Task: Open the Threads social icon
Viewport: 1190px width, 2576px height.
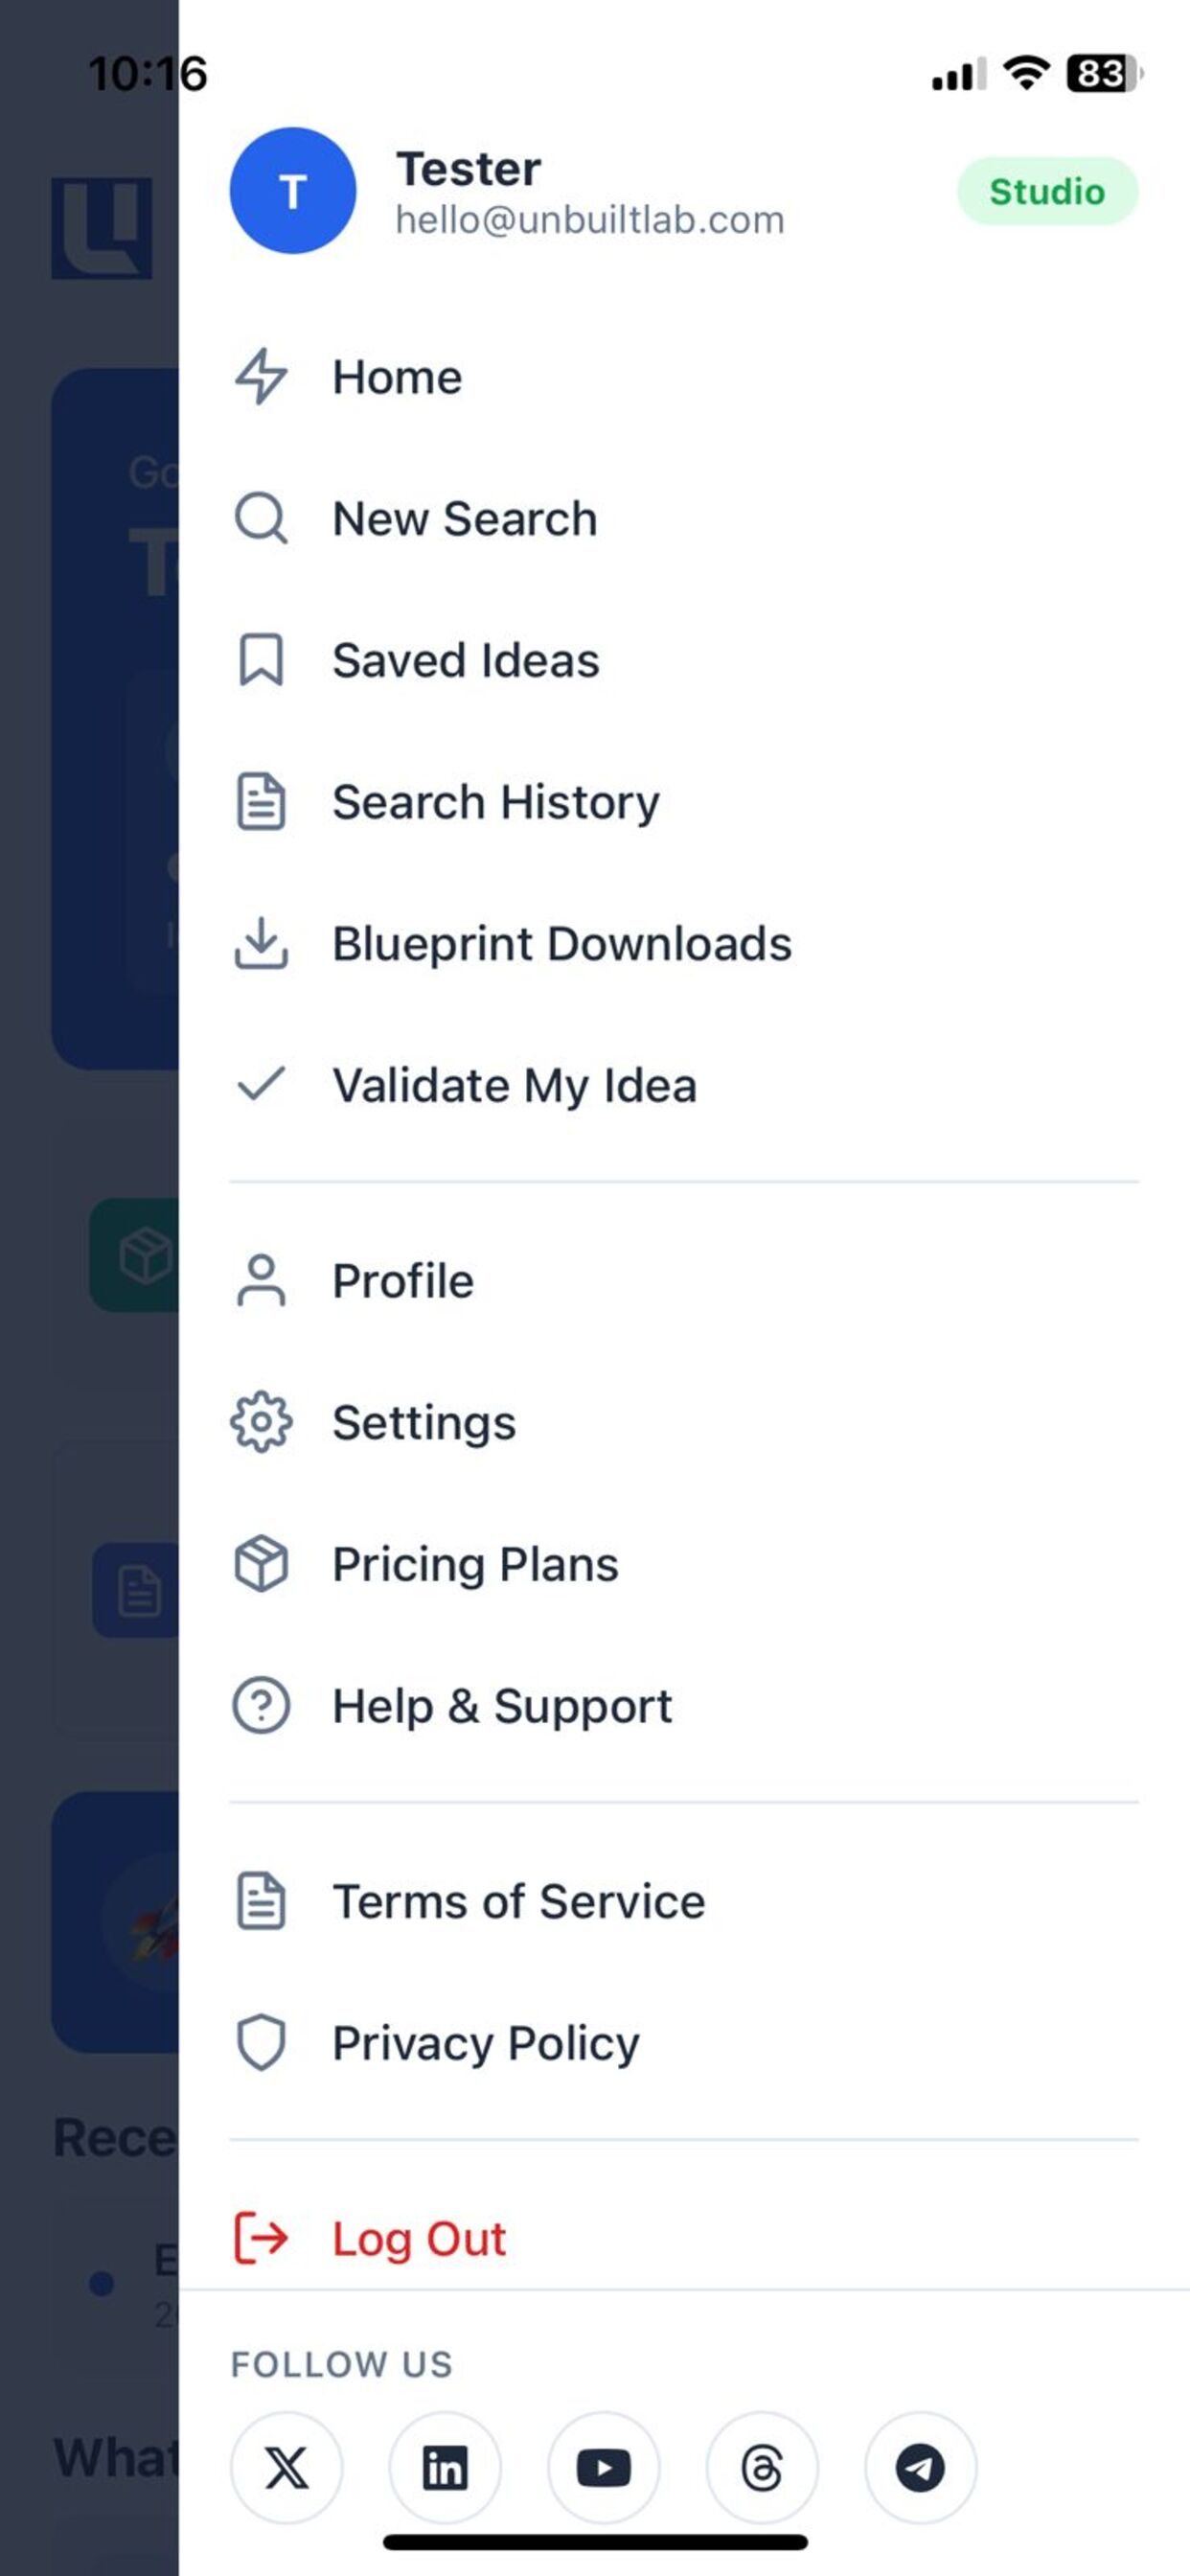Action: (x=762, y=2467)
